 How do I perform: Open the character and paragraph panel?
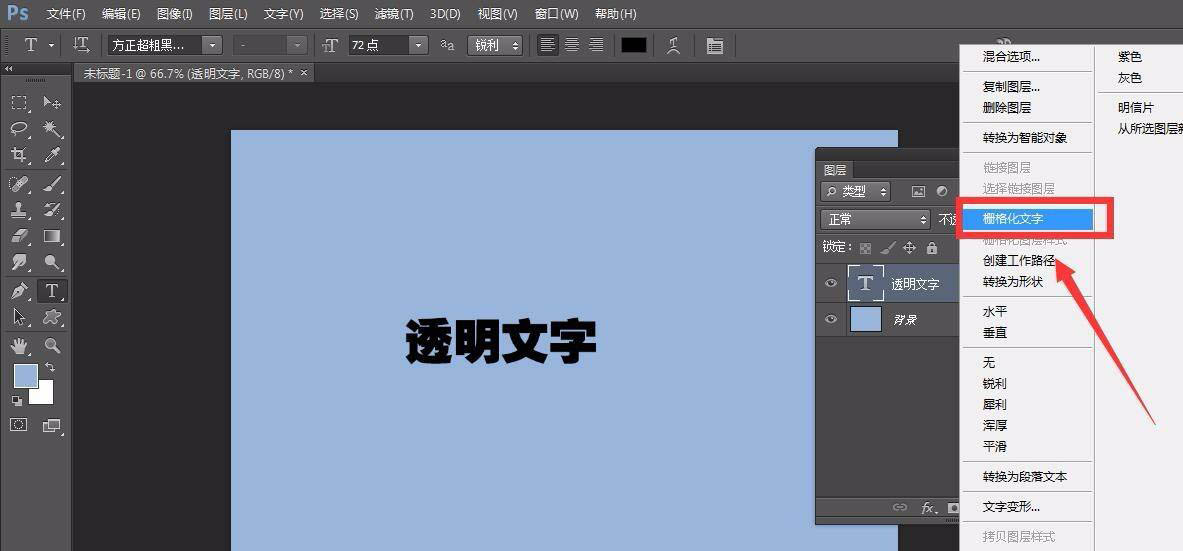tap(714, 45)
